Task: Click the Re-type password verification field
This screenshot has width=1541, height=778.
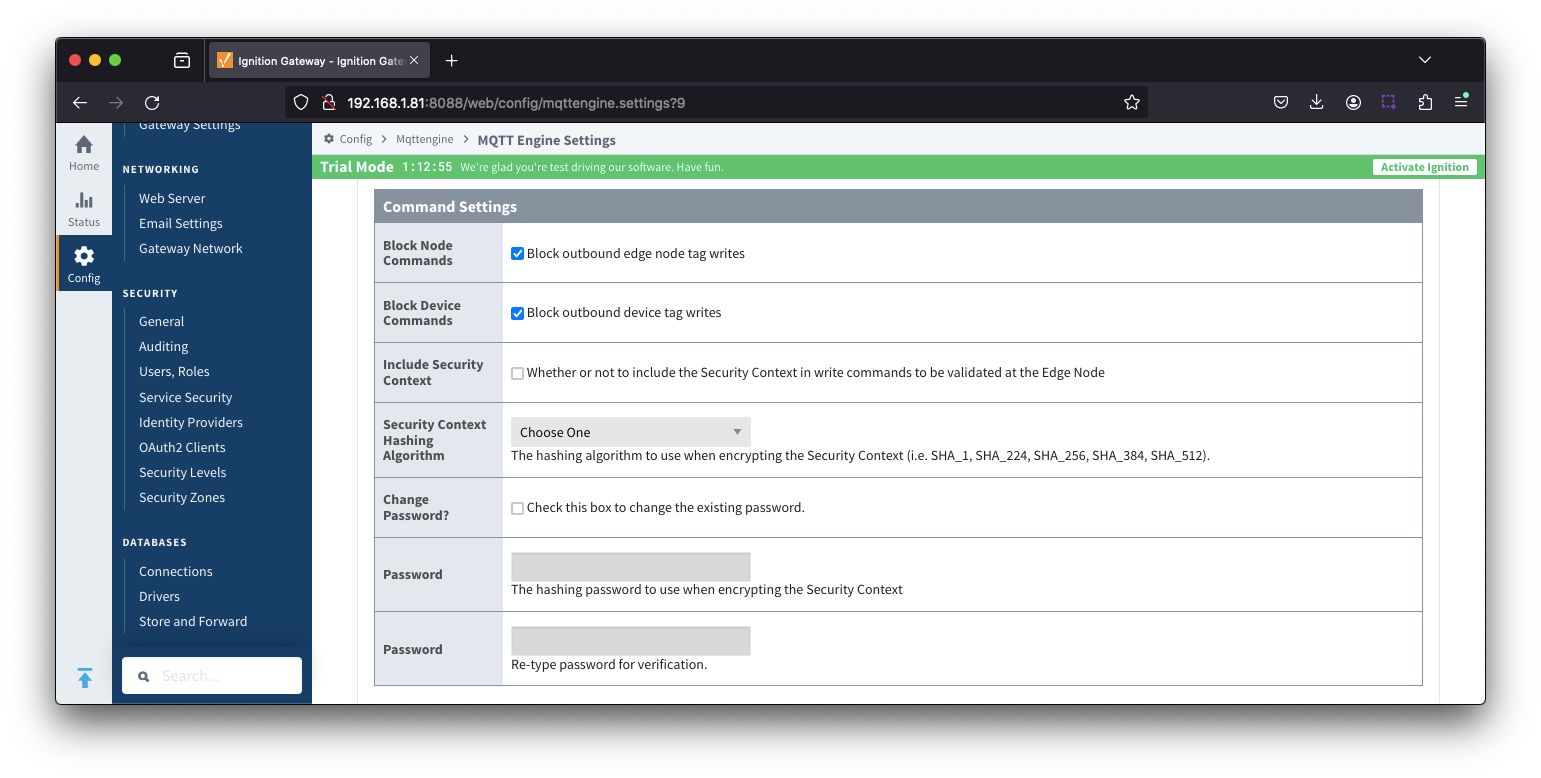Action: point(630,641)
